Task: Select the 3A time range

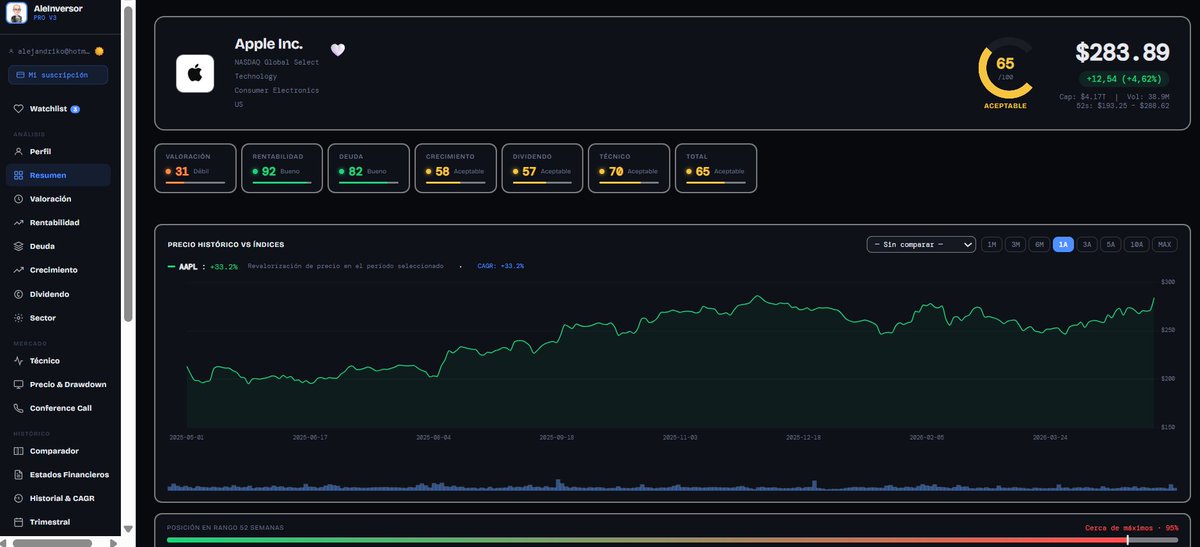Action: click(x=1087, y=244)
